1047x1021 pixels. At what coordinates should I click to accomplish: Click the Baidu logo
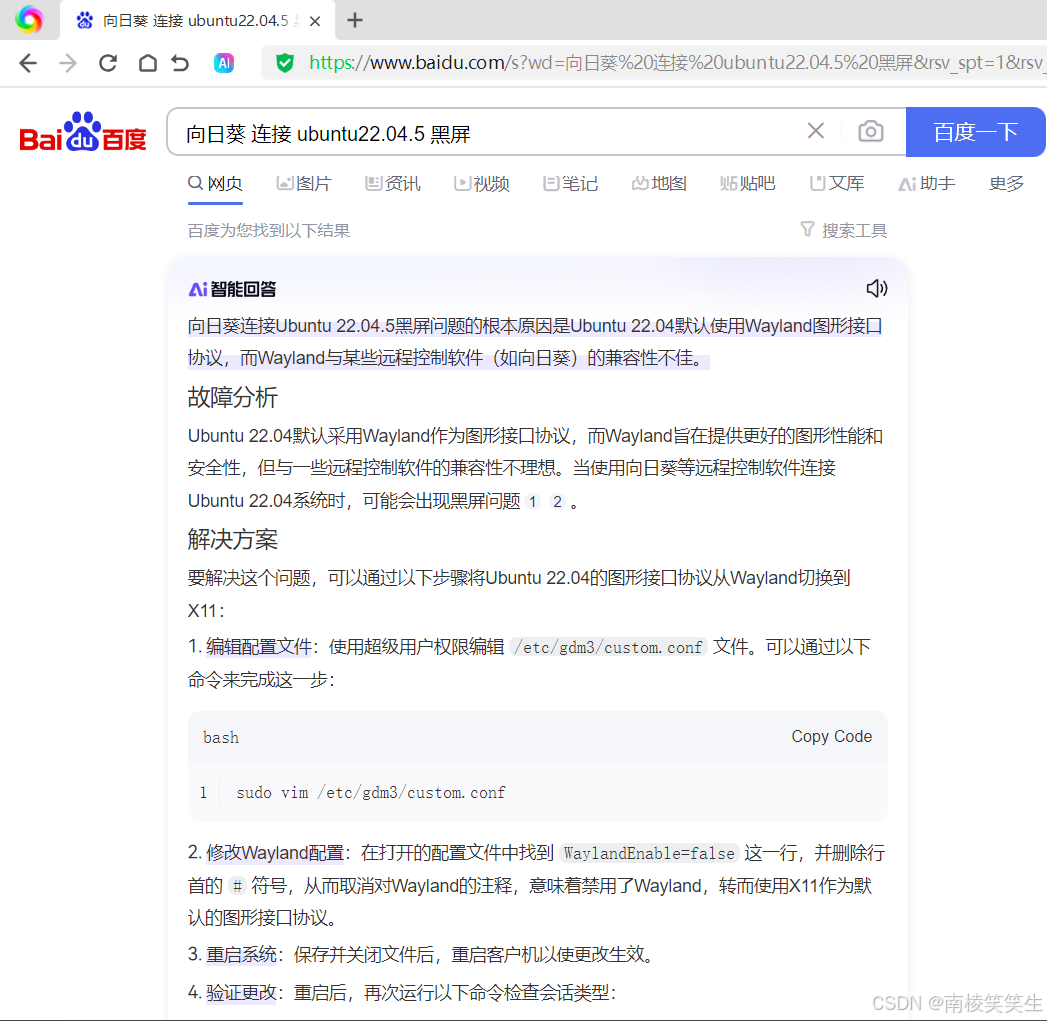click(x=83, y=132)
